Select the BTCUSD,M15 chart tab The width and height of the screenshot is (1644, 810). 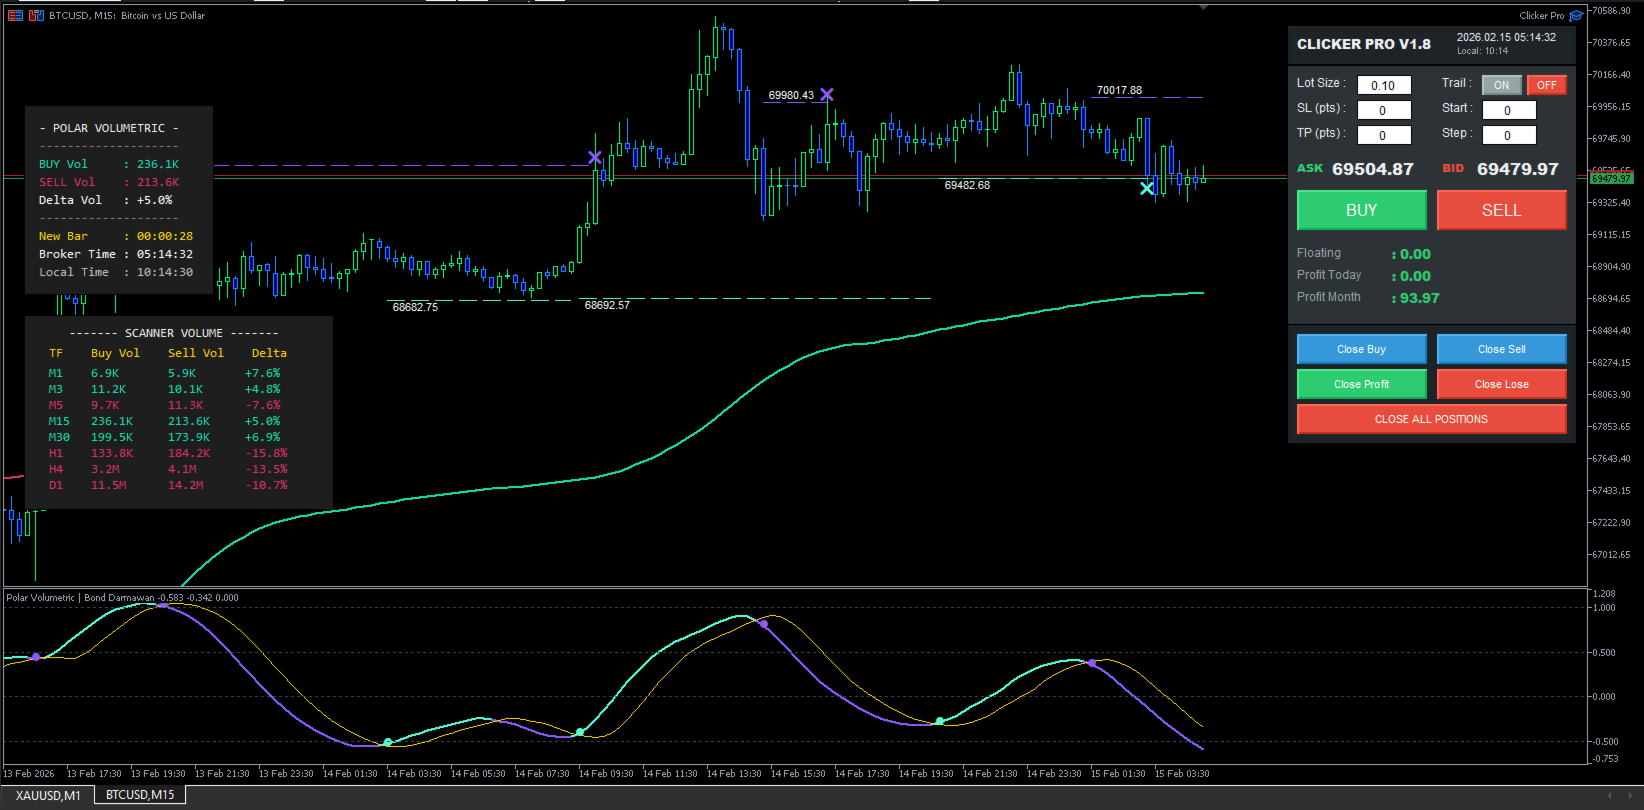click(140, 795)
